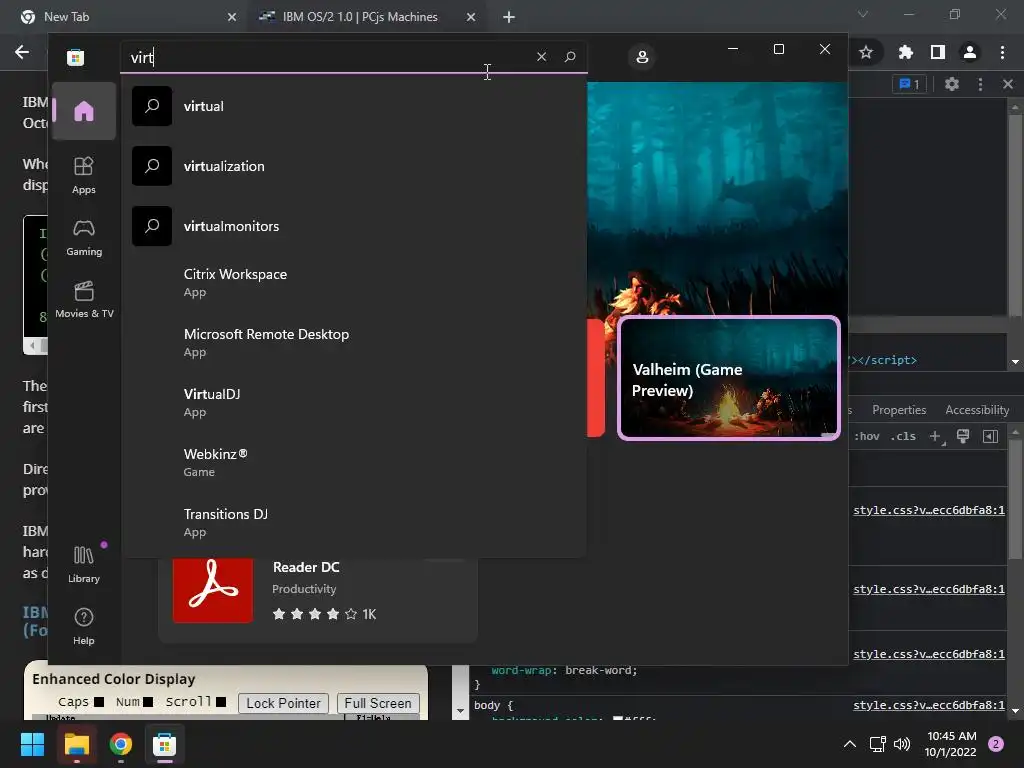
Task: Open Chrome profile avatar
Action: 970,52
